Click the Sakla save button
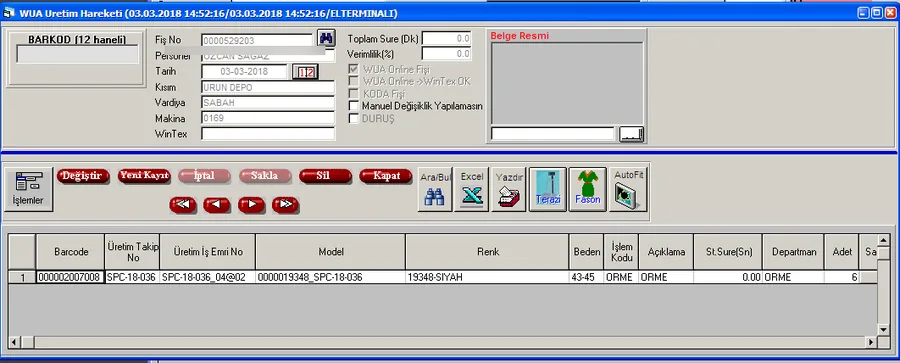 pos(265,176)
